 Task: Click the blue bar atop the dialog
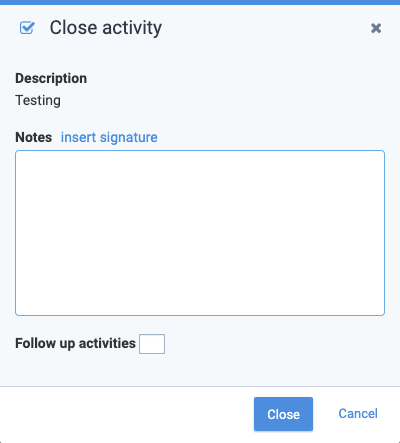[x=200, y=2]
